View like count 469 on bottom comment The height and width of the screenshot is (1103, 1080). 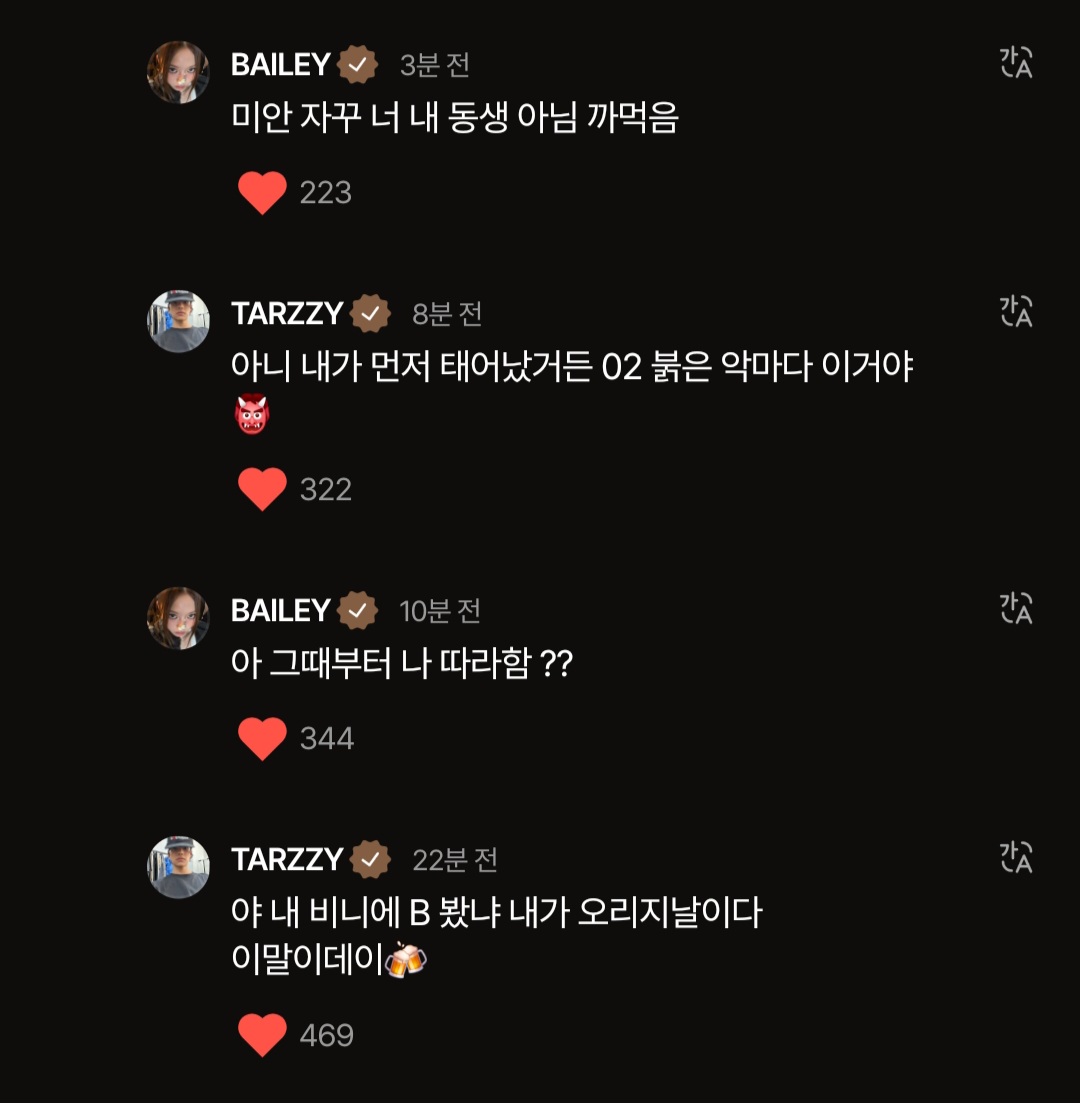click(x=326, y=1035)
